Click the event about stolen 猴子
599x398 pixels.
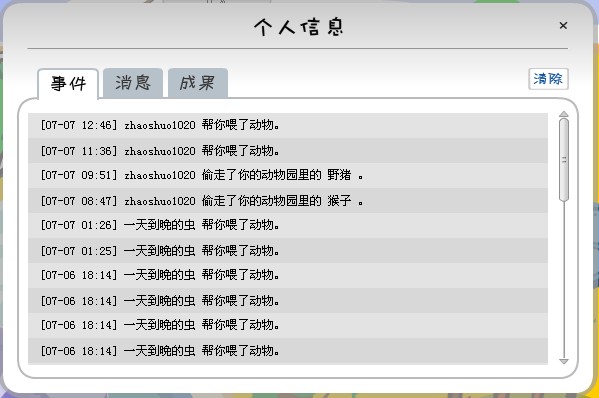[x=288, y=201]
